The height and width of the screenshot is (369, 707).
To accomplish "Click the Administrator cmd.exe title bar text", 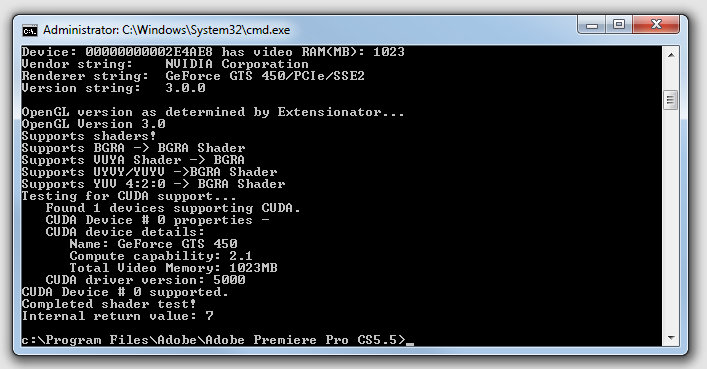I will 166,30.
